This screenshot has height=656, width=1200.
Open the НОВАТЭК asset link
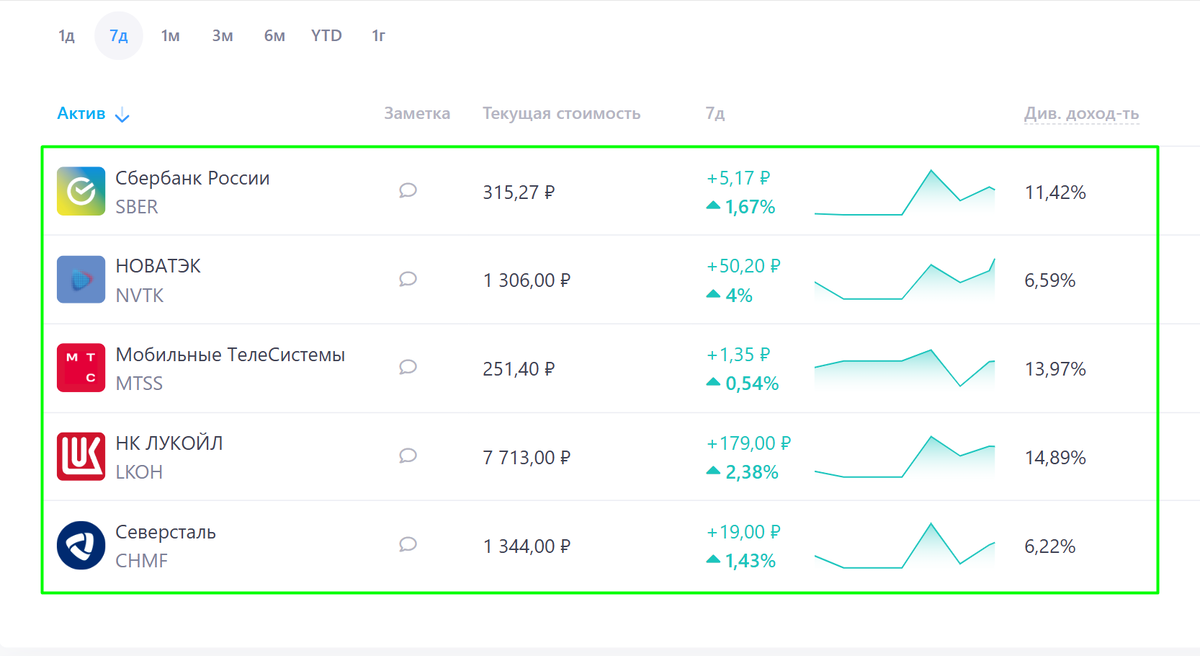158,266
